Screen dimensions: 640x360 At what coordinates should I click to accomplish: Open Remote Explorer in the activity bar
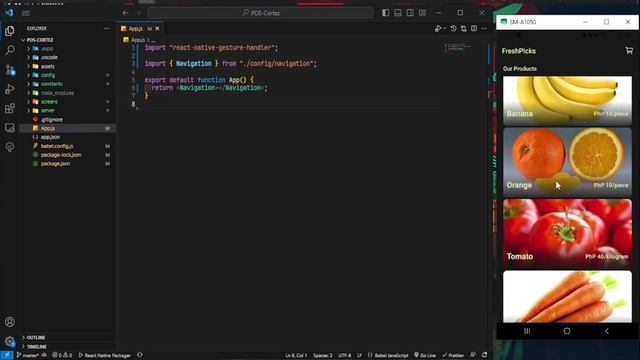pyautogui.click(x=9, y=128)
